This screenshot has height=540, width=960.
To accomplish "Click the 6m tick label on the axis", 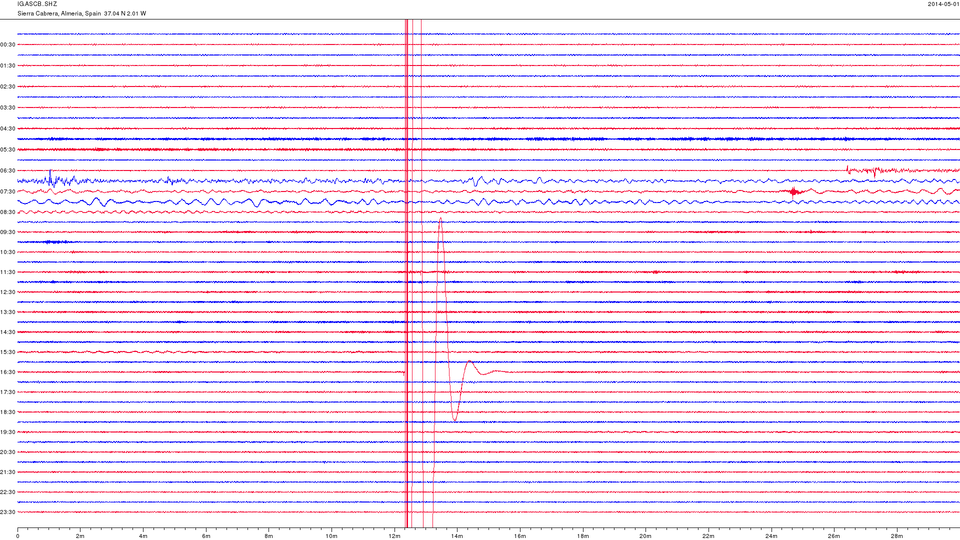I will pyautogui.click(x=206, y=536).
